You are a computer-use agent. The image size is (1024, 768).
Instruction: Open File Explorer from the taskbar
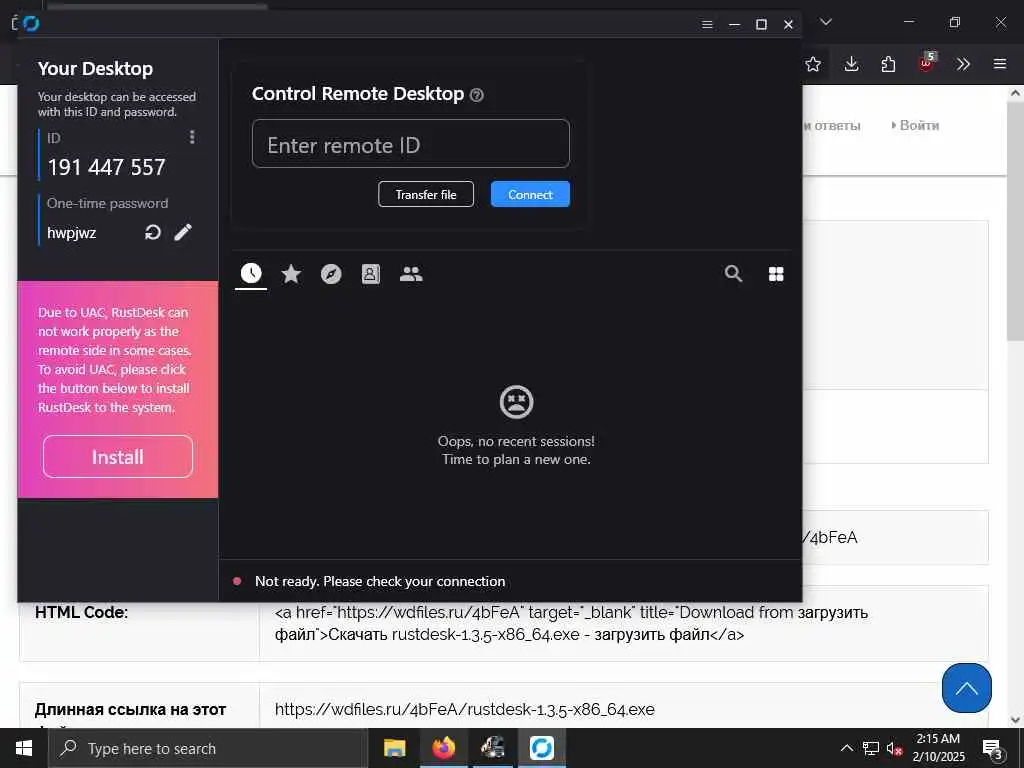tap(394, 748)
